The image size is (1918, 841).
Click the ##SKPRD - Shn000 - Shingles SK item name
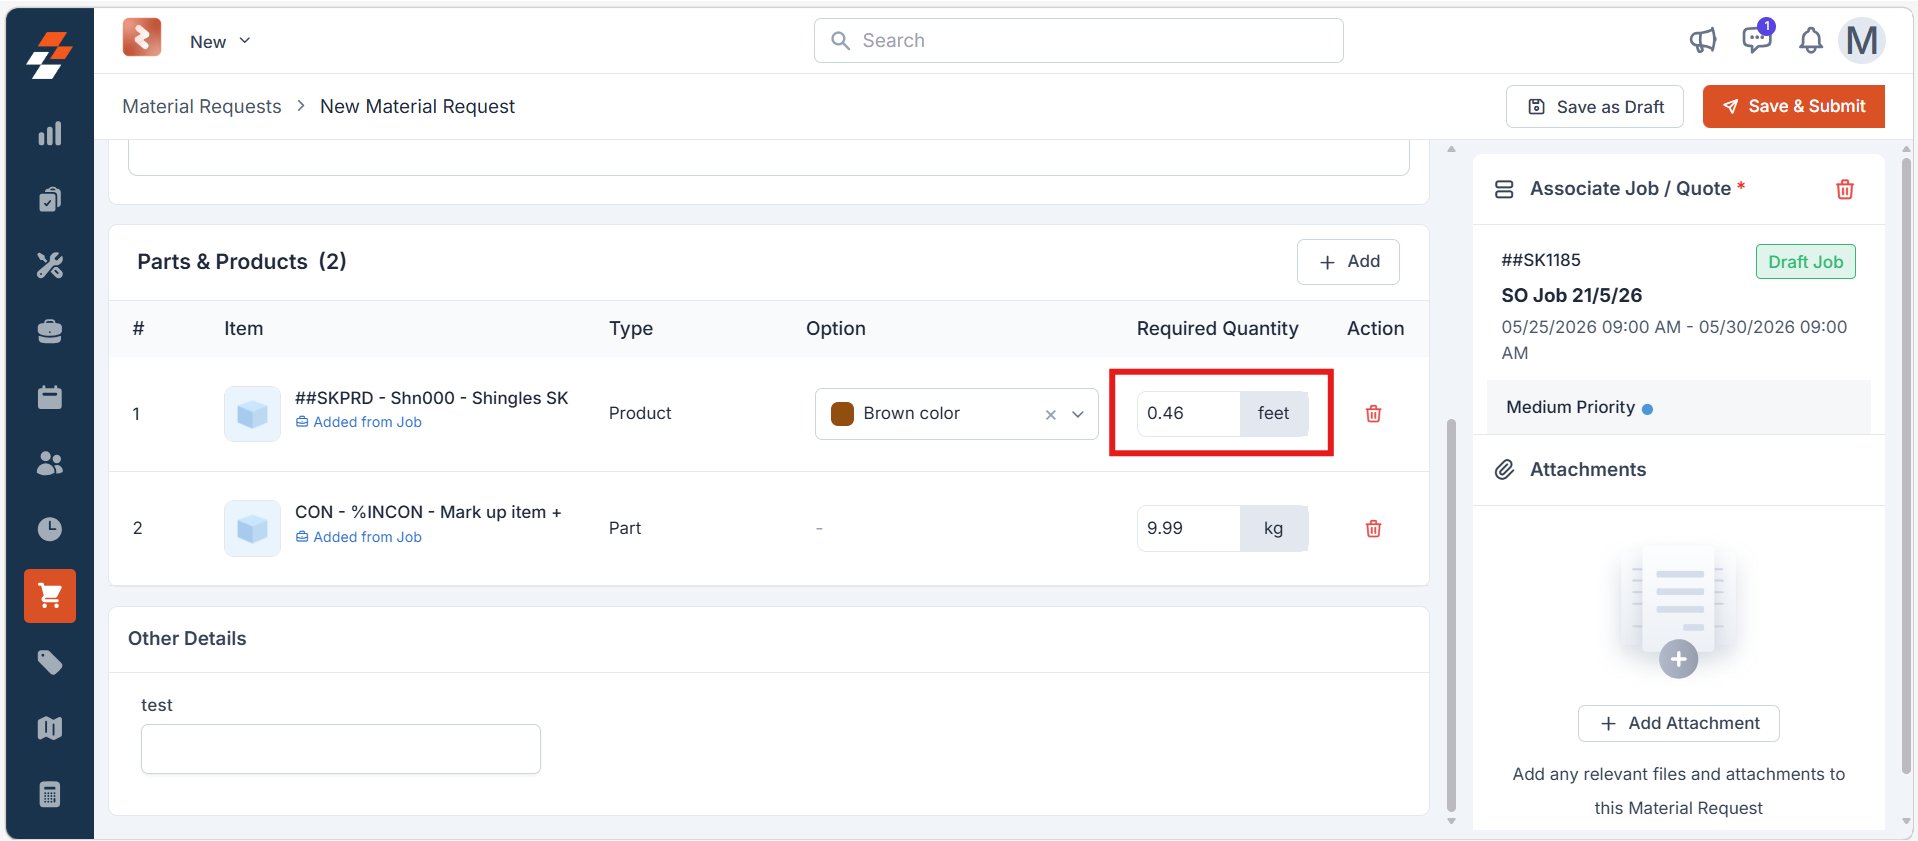pos(431,398)
